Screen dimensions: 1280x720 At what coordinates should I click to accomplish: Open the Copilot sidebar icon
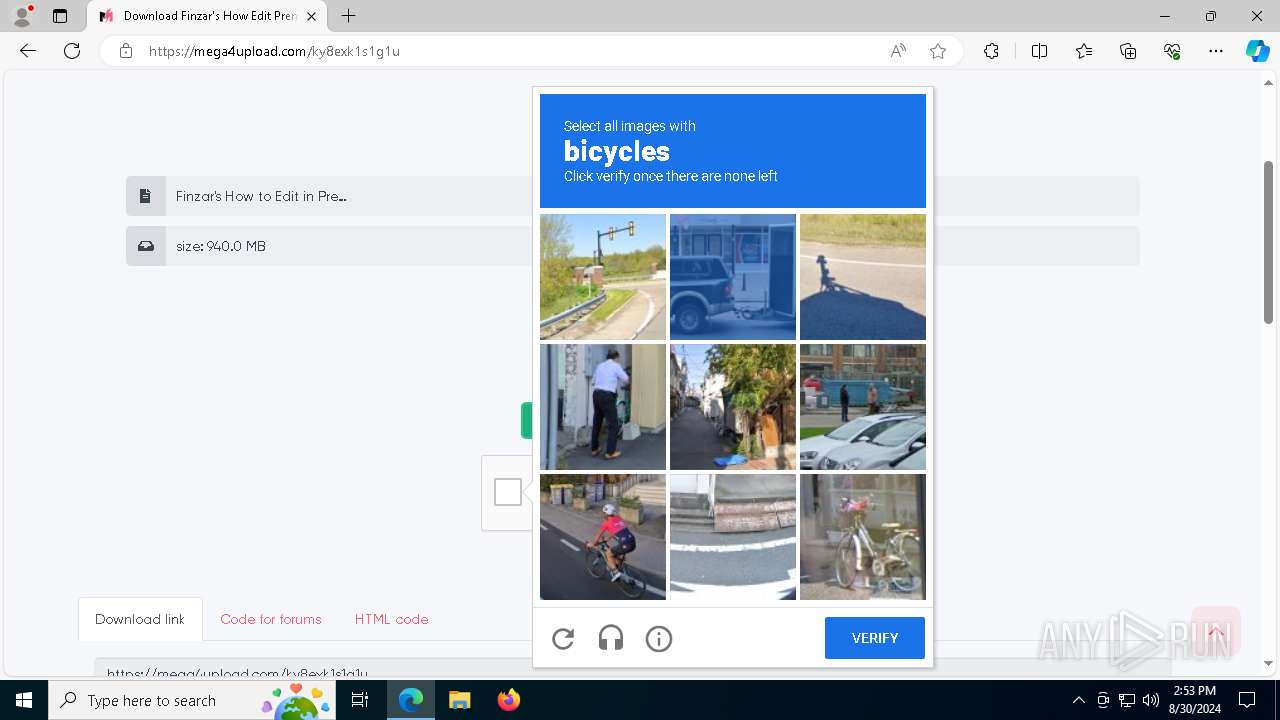click(1258, 51)
